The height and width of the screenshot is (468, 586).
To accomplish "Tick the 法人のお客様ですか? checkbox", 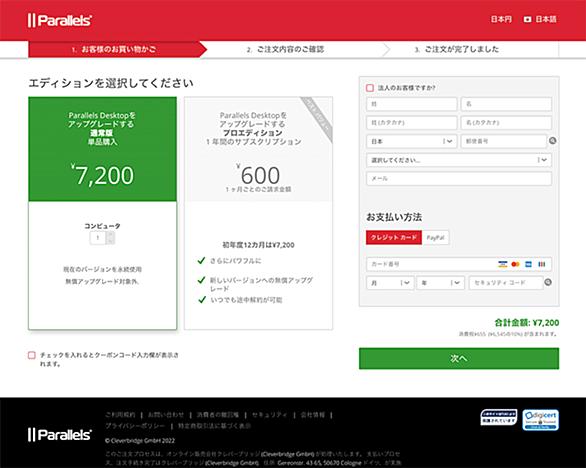I will point(370,88).
